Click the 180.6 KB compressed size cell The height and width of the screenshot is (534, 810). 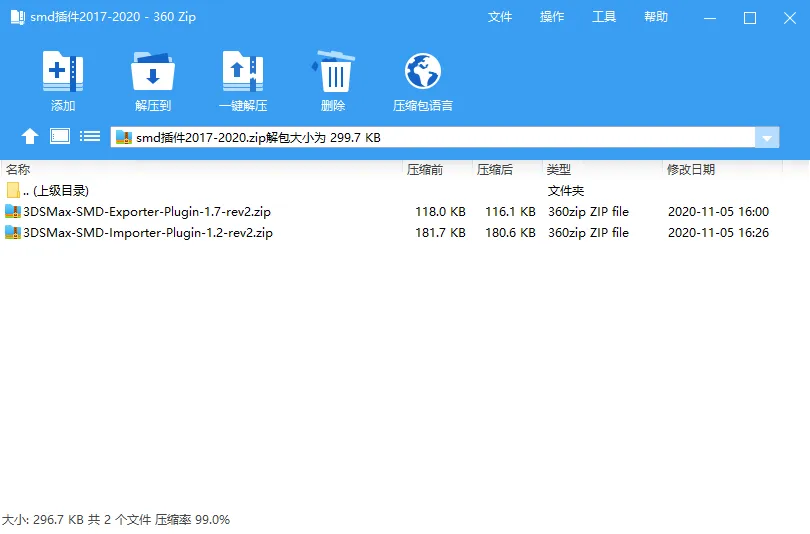click(510, 233)
